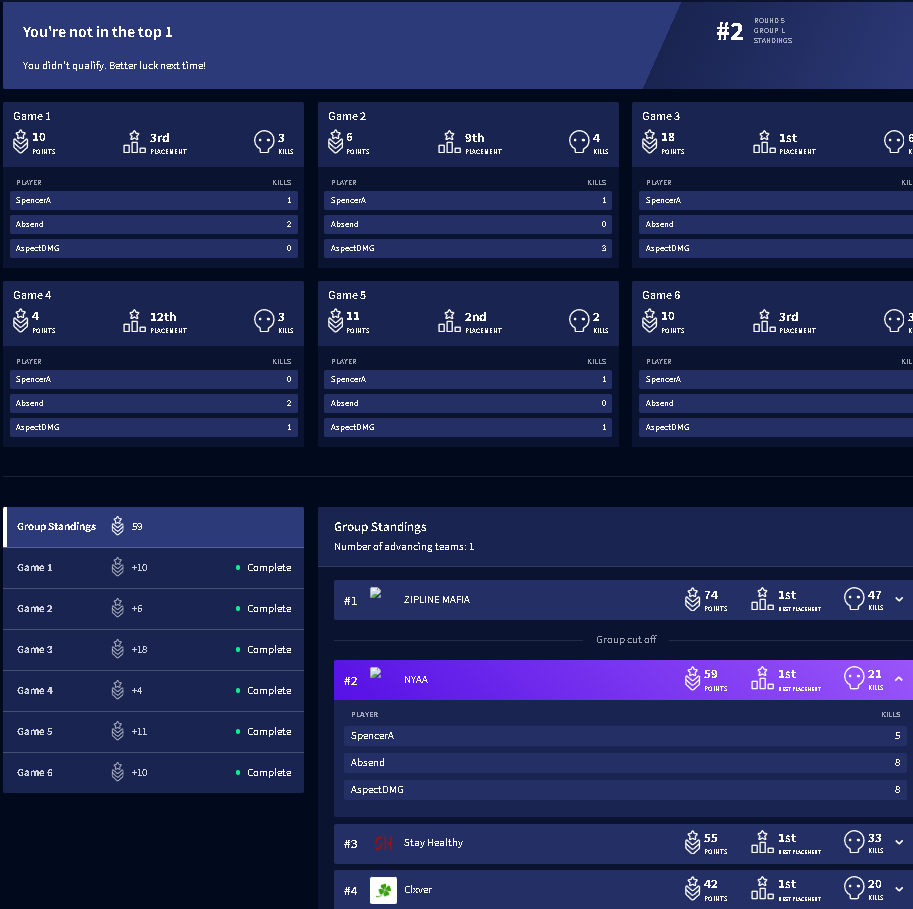Click Game 2 points medal icon
The image size is (913, 909).
[x=335, y=142]
